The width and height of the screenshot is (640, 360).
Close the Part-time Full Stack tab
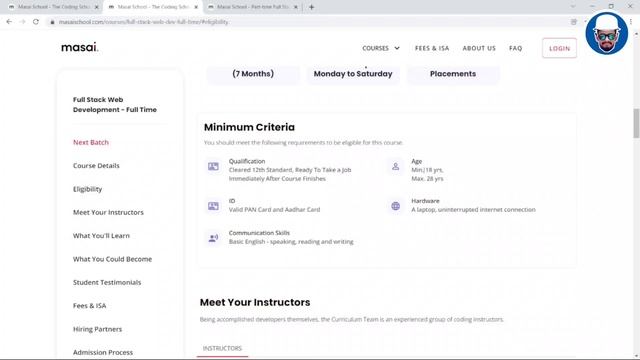296,7
